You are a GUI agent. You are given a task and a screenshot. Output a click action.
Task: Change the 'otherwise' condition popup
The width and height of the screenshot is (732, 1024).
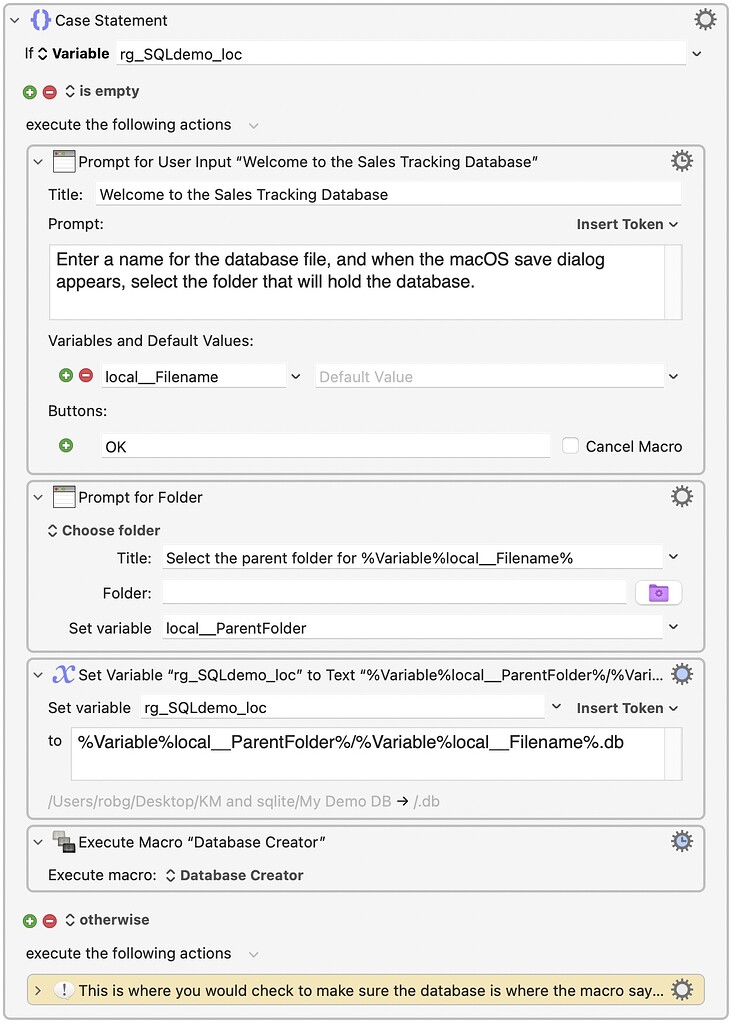(107, 920)
